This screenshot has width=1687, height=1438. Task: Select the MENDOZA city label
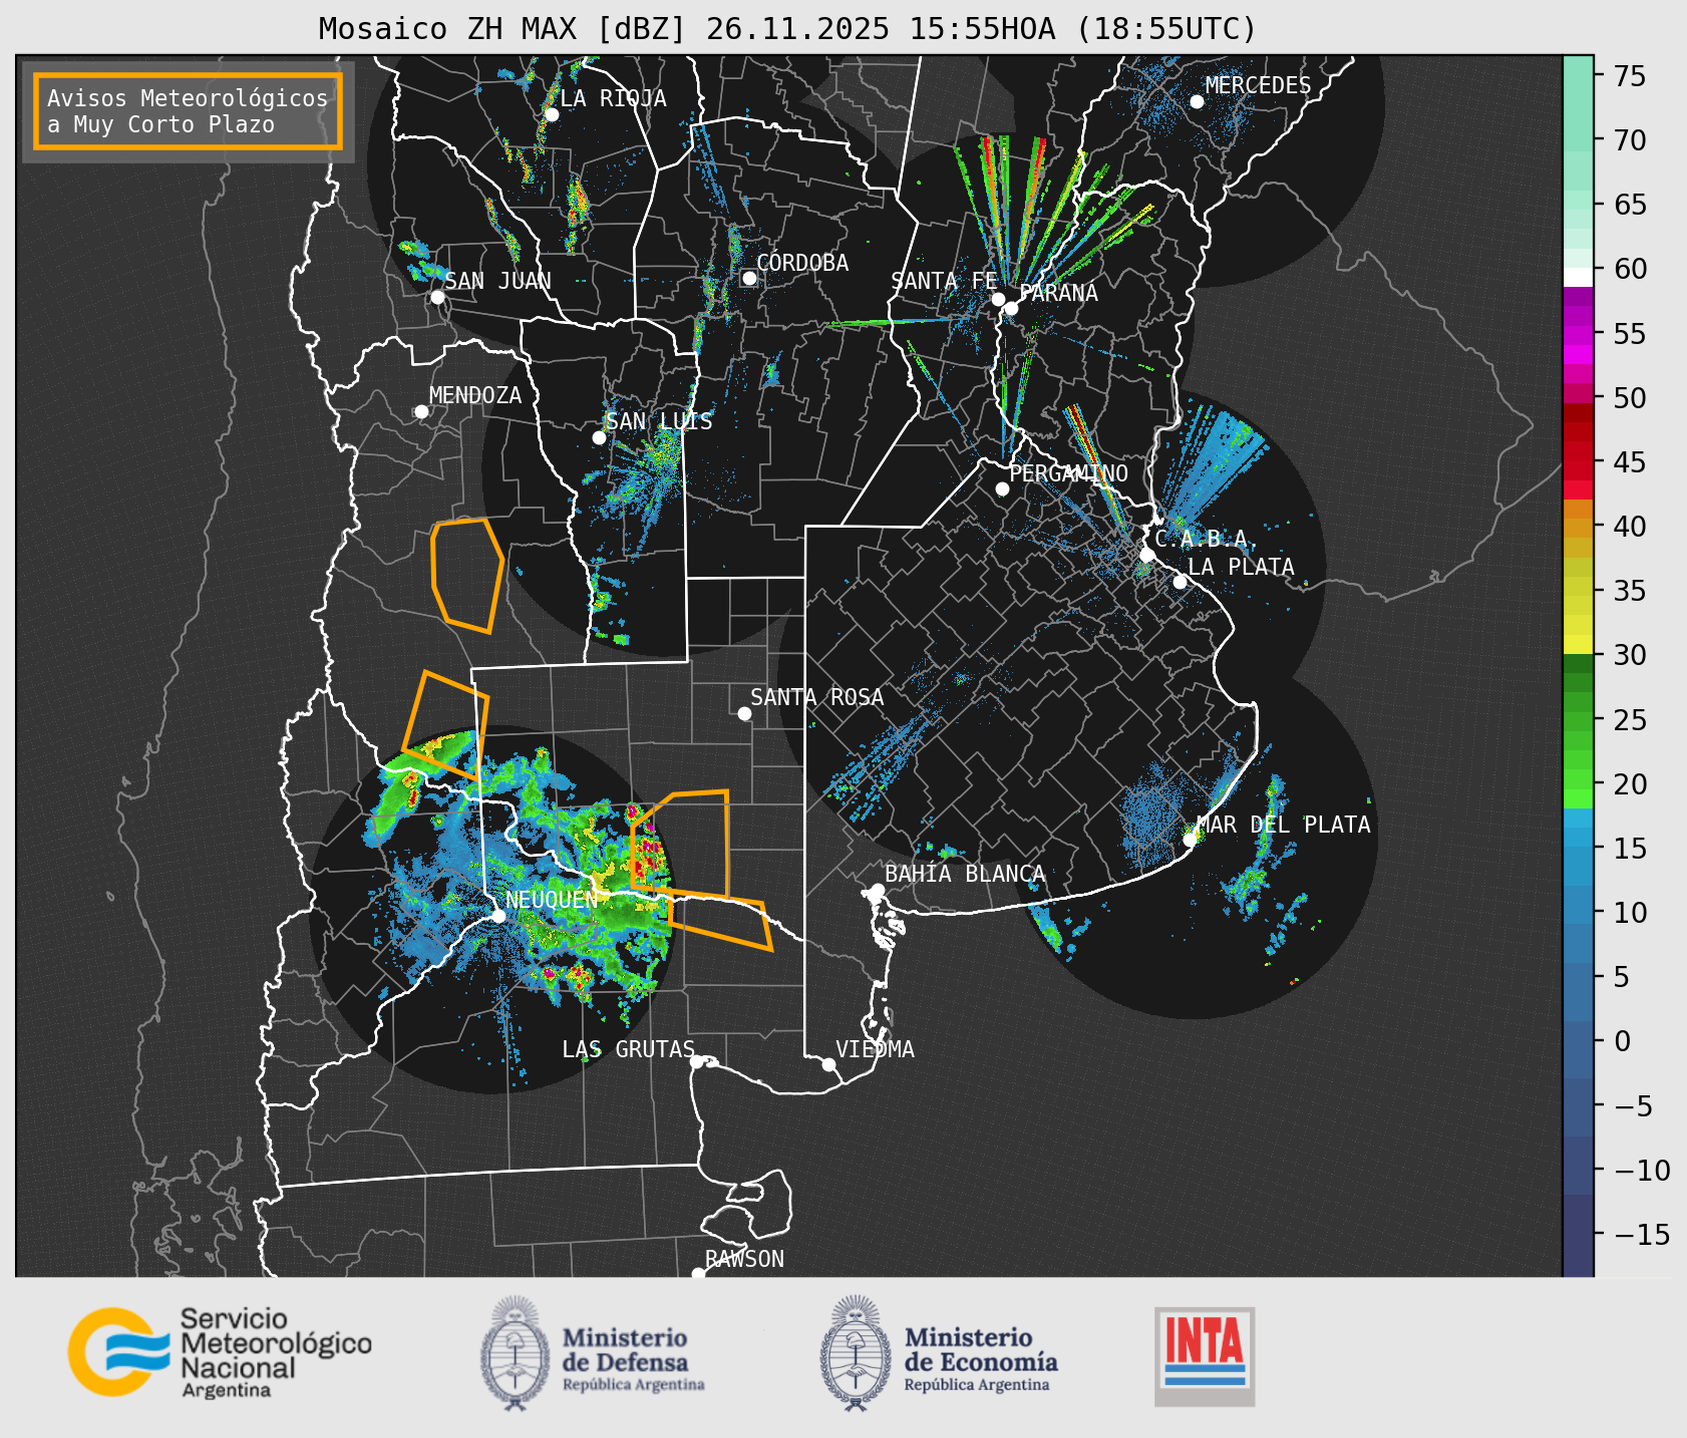[475, 395]
